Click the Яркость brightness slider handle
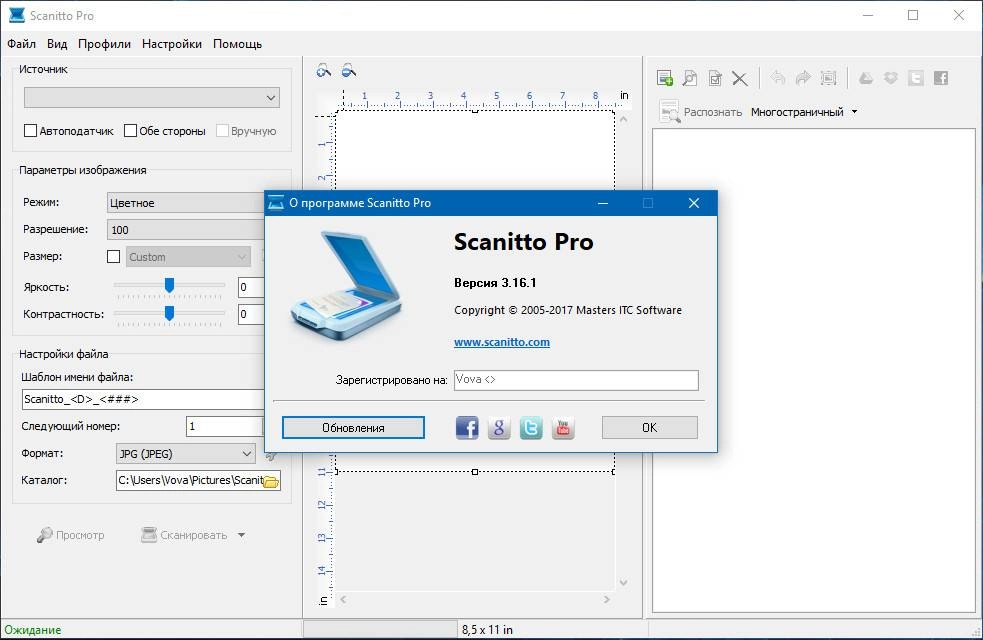Viewport: 983px width, 640px height. pyautogui.click(x=169, y=285)
